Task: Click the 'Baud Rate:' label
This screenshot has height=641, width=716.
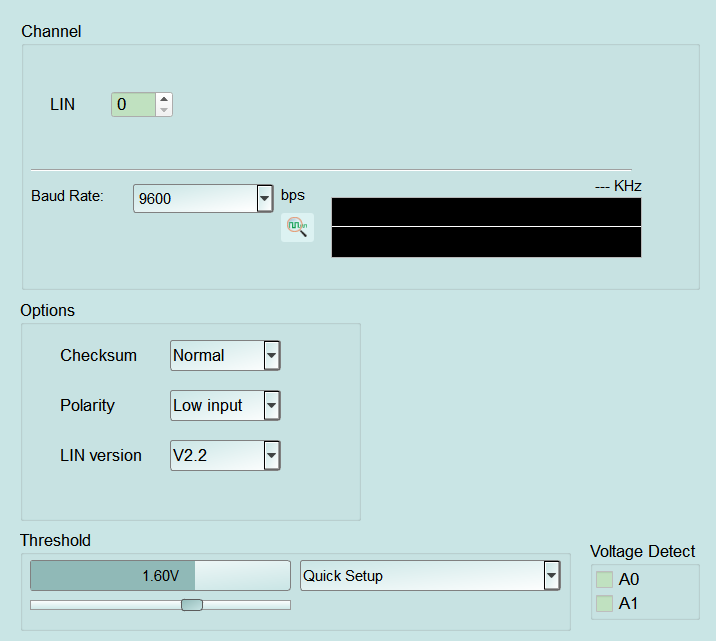Action: coord(68,196)
